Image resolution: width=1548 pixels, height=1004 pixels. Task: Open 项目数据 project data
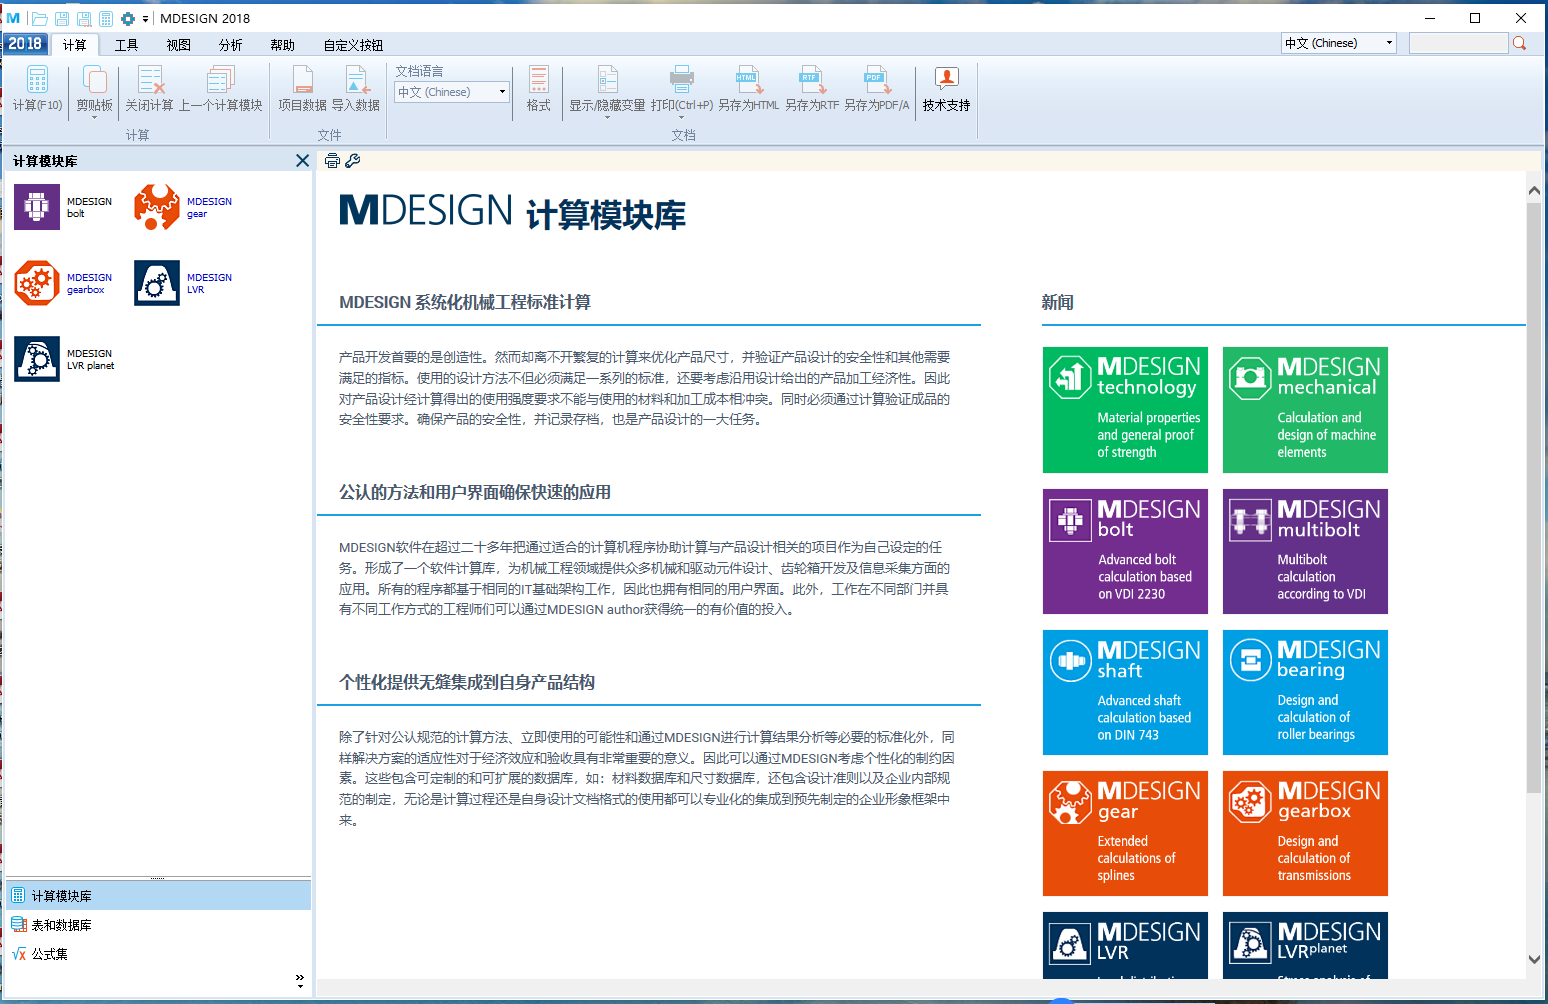coord(302,89)
